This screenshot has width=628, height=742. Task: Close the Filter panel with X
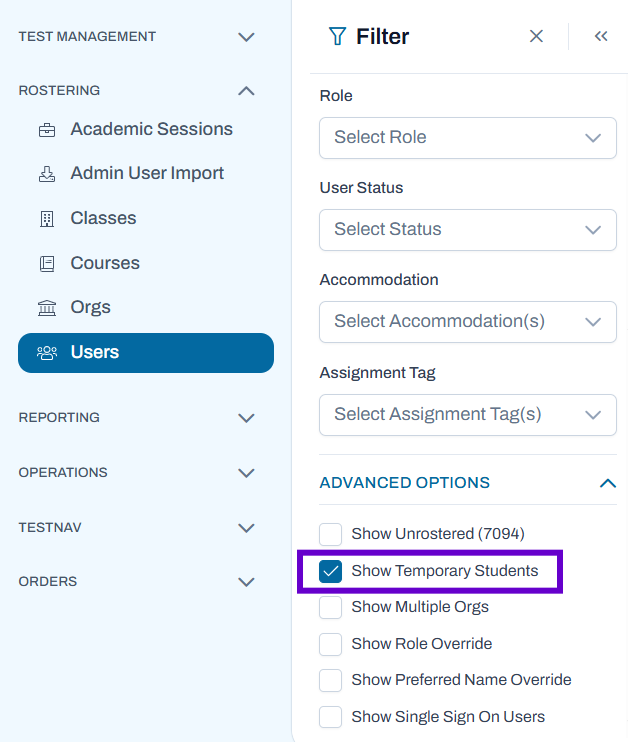pos(536,36)
